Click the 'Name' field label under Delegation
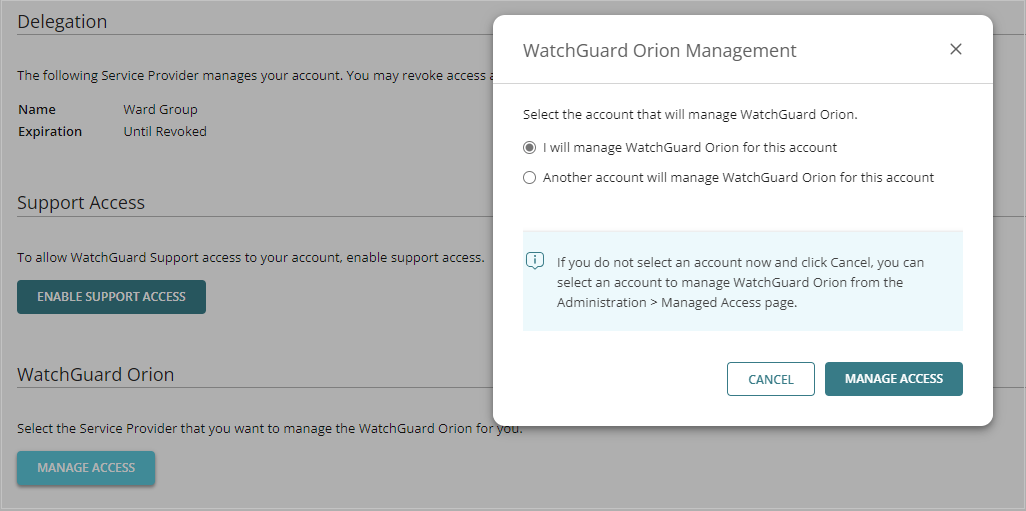Screen dimensions: 1026x511 37,109
